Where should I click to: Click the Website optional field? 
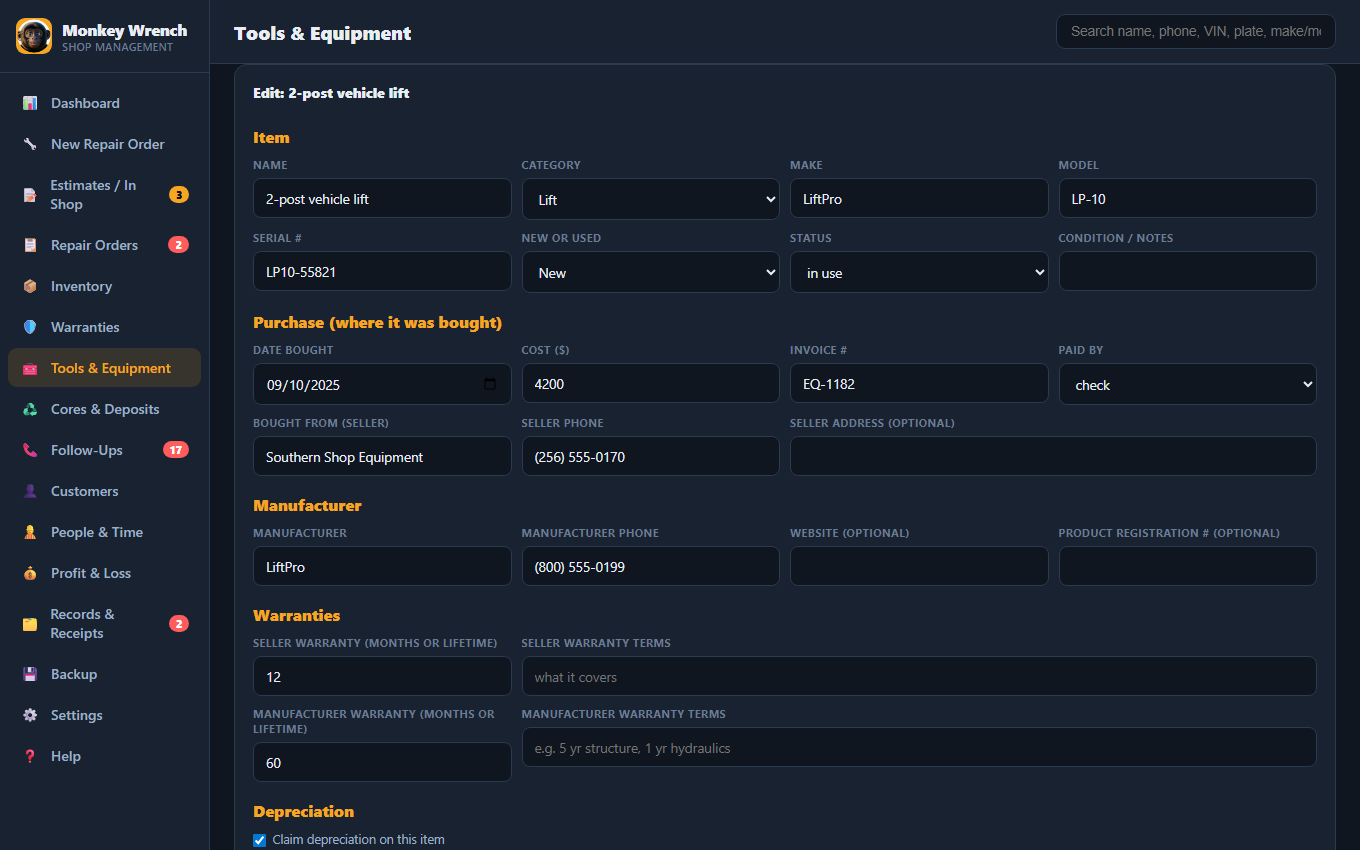pos(919,566)
